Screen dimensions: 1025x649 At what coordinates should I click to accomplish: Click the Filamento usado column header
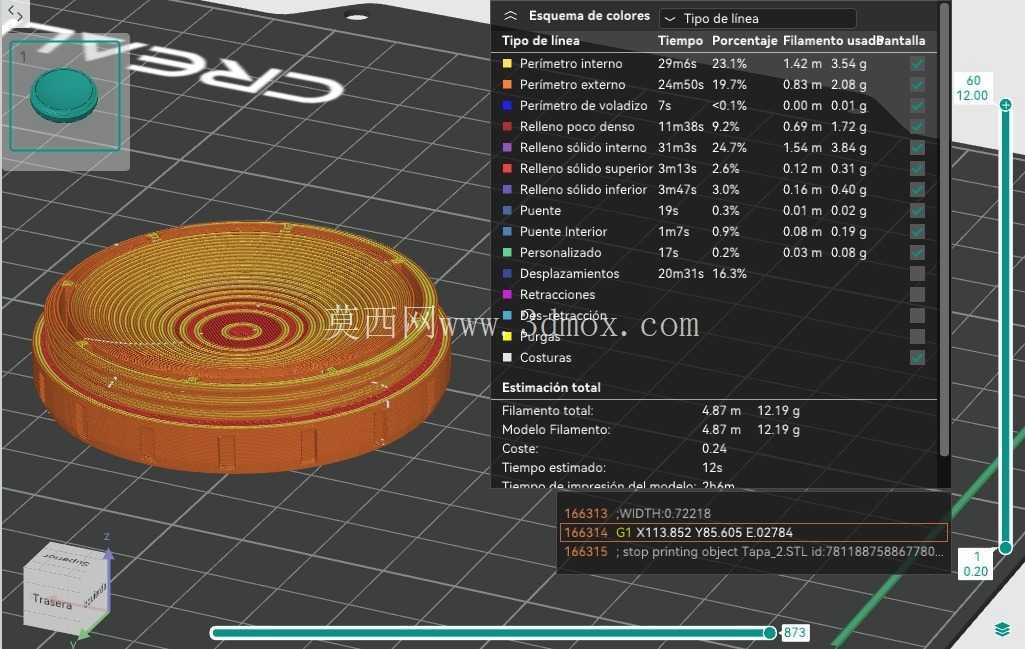pos(830,41)
